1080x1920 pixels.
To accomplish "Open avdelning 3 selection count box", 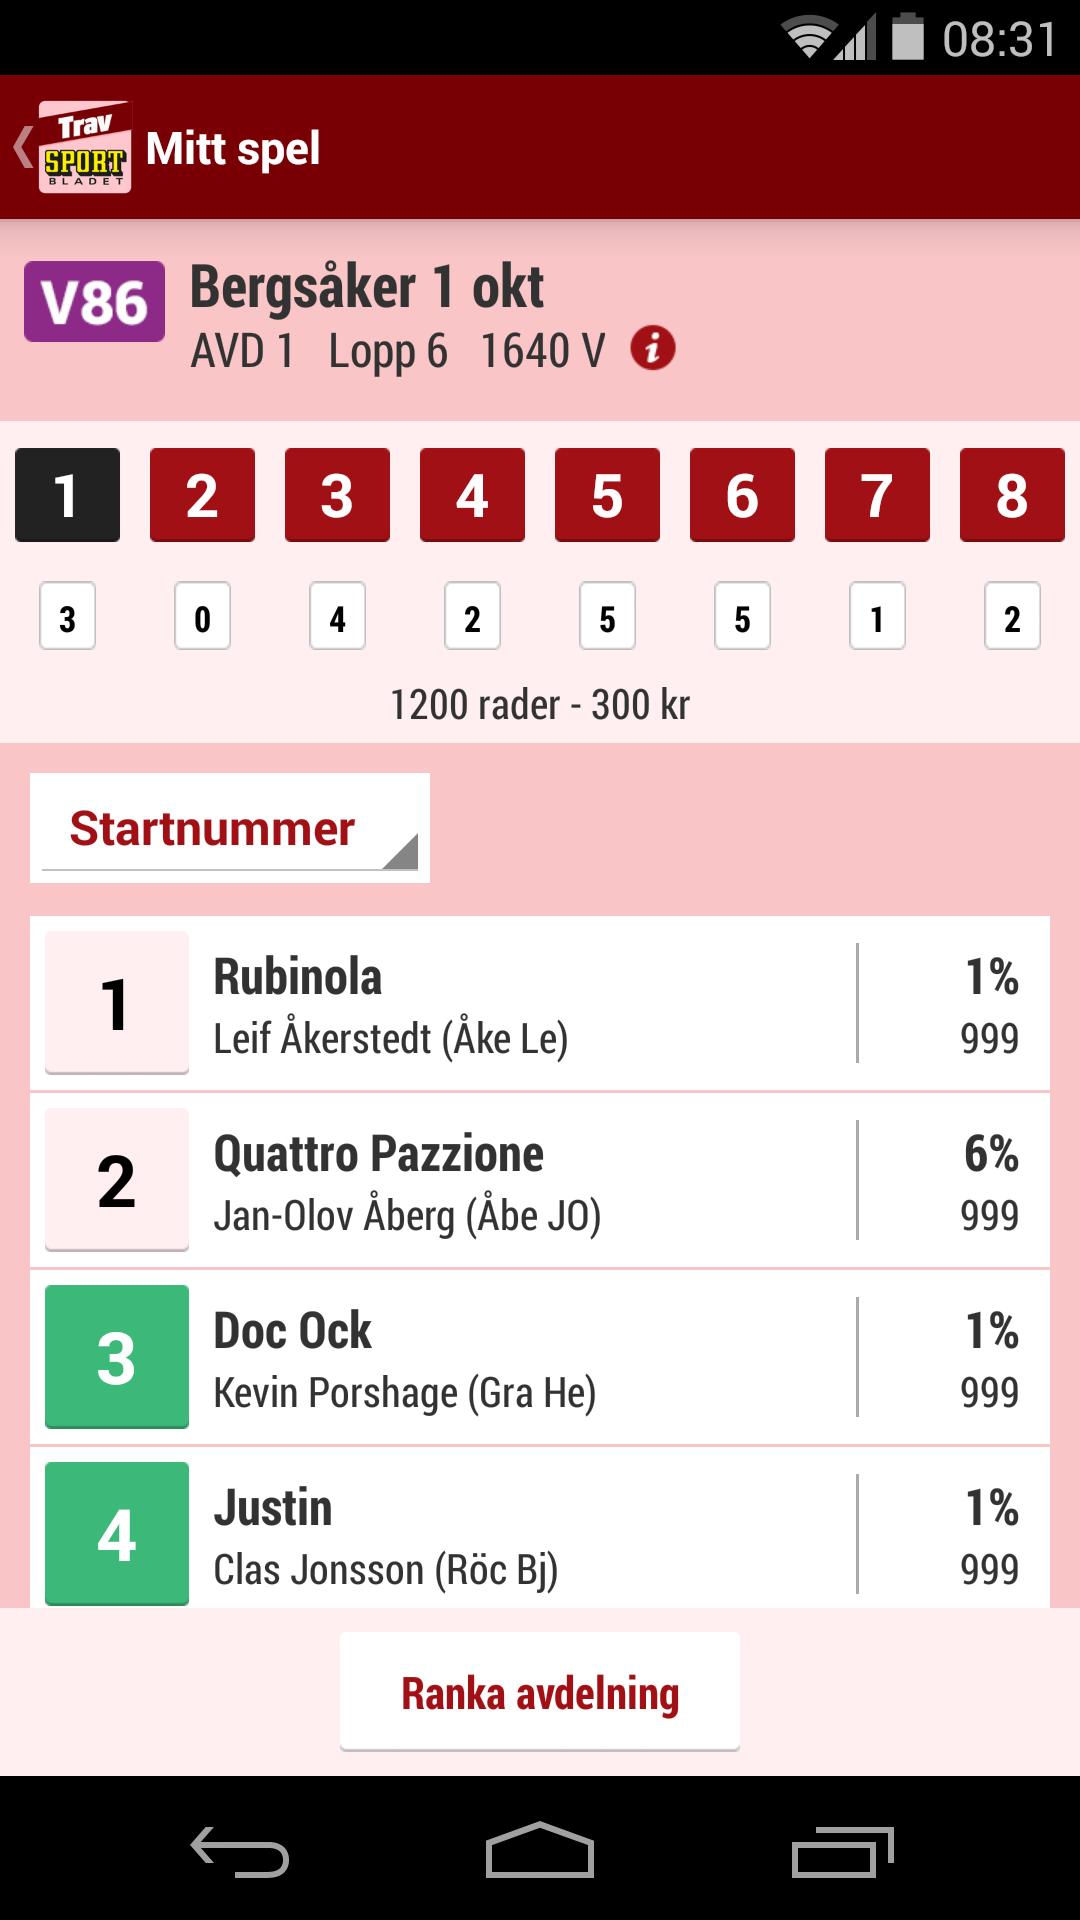I will [x=337, y=617].
